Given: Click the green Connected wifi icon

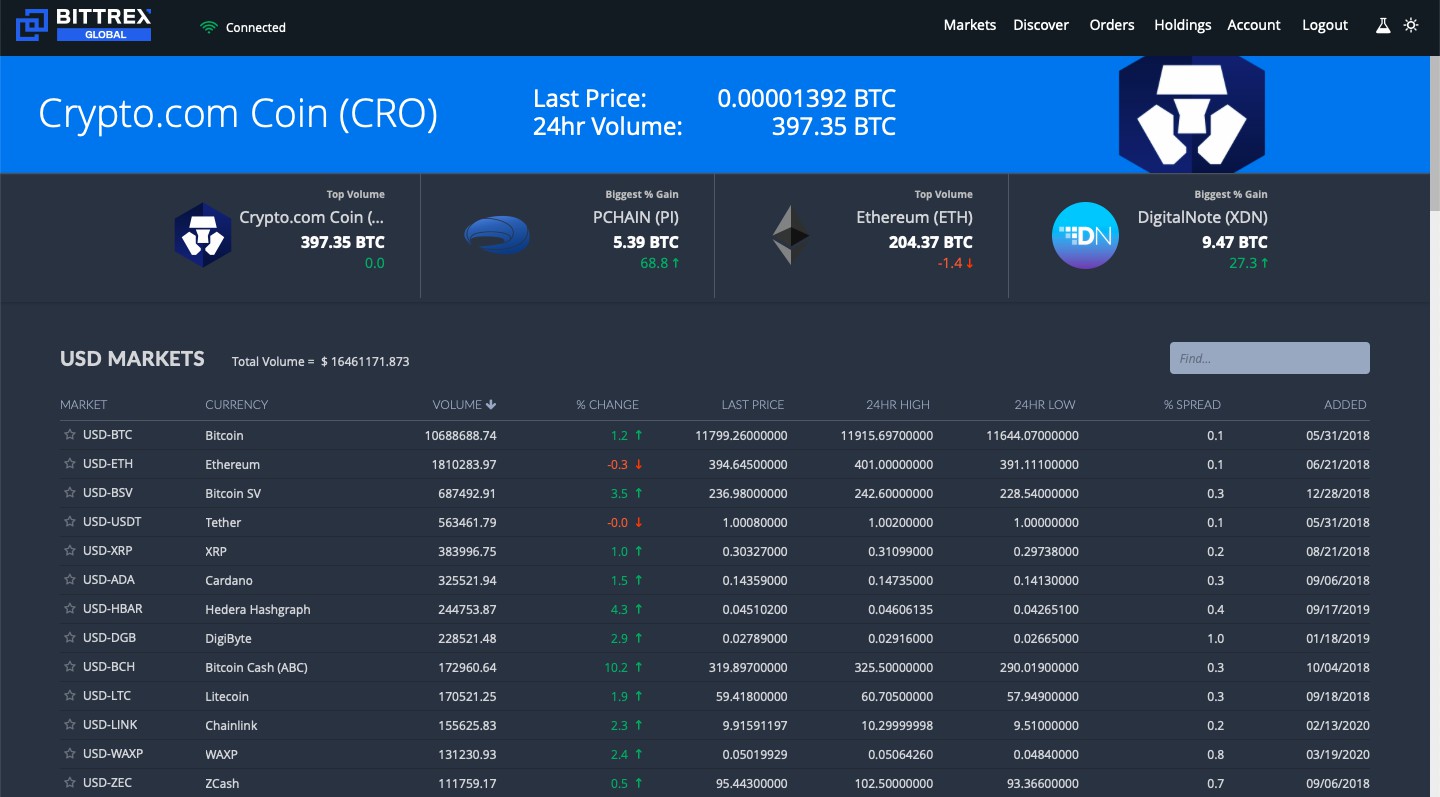Looking at the screenshot, I should tap(209, 28).
